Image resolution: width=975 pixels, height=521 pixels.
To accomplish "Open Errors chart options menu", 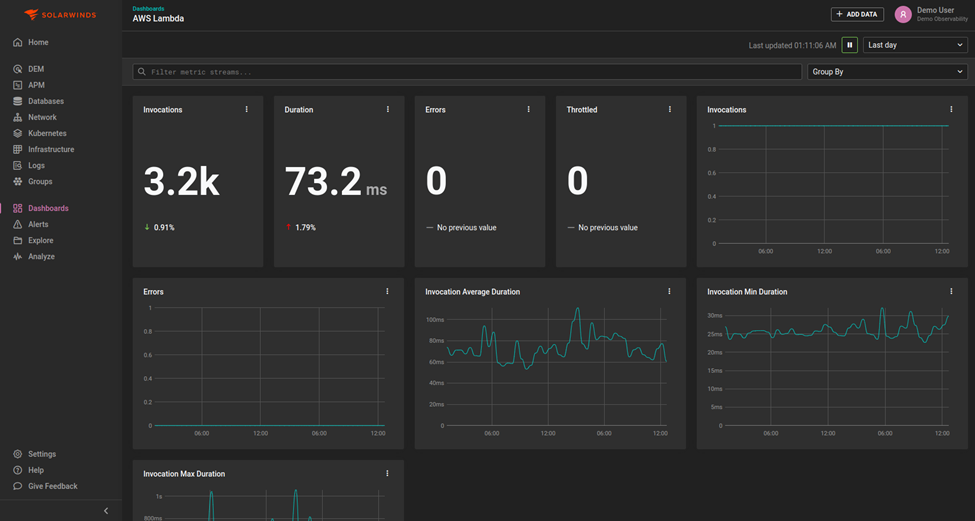I will 387,292.
